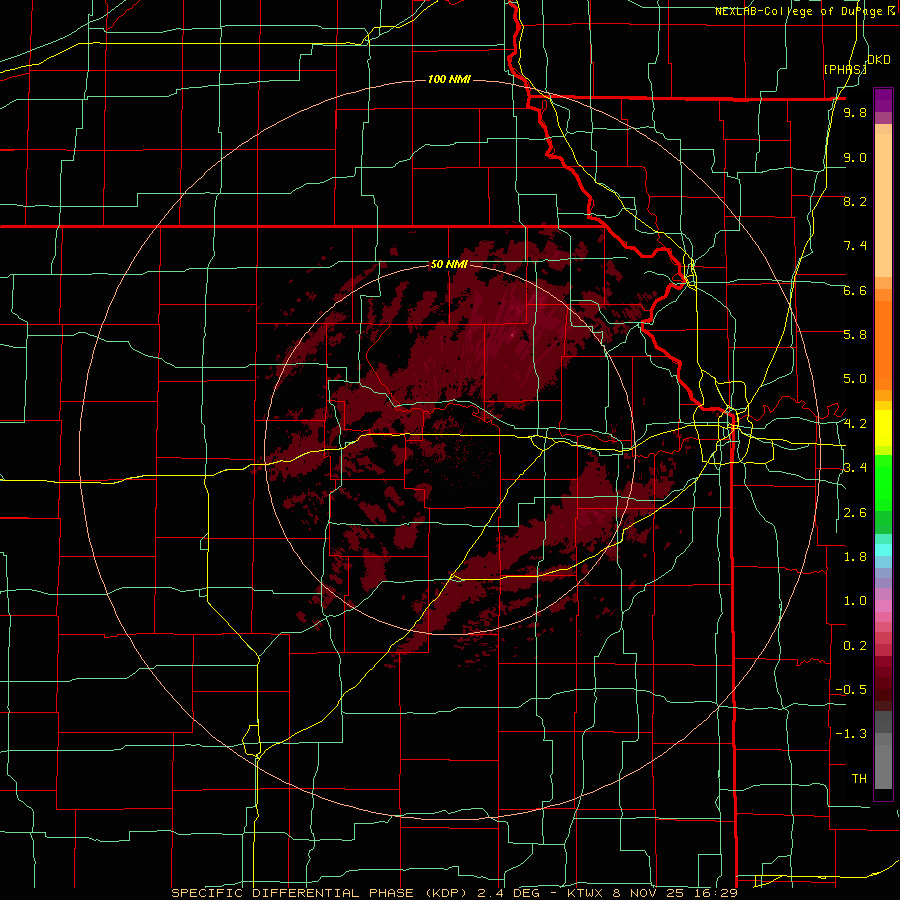Select the 7.4 value on the legend
This screenshot has width=900, height=900.
855,246
